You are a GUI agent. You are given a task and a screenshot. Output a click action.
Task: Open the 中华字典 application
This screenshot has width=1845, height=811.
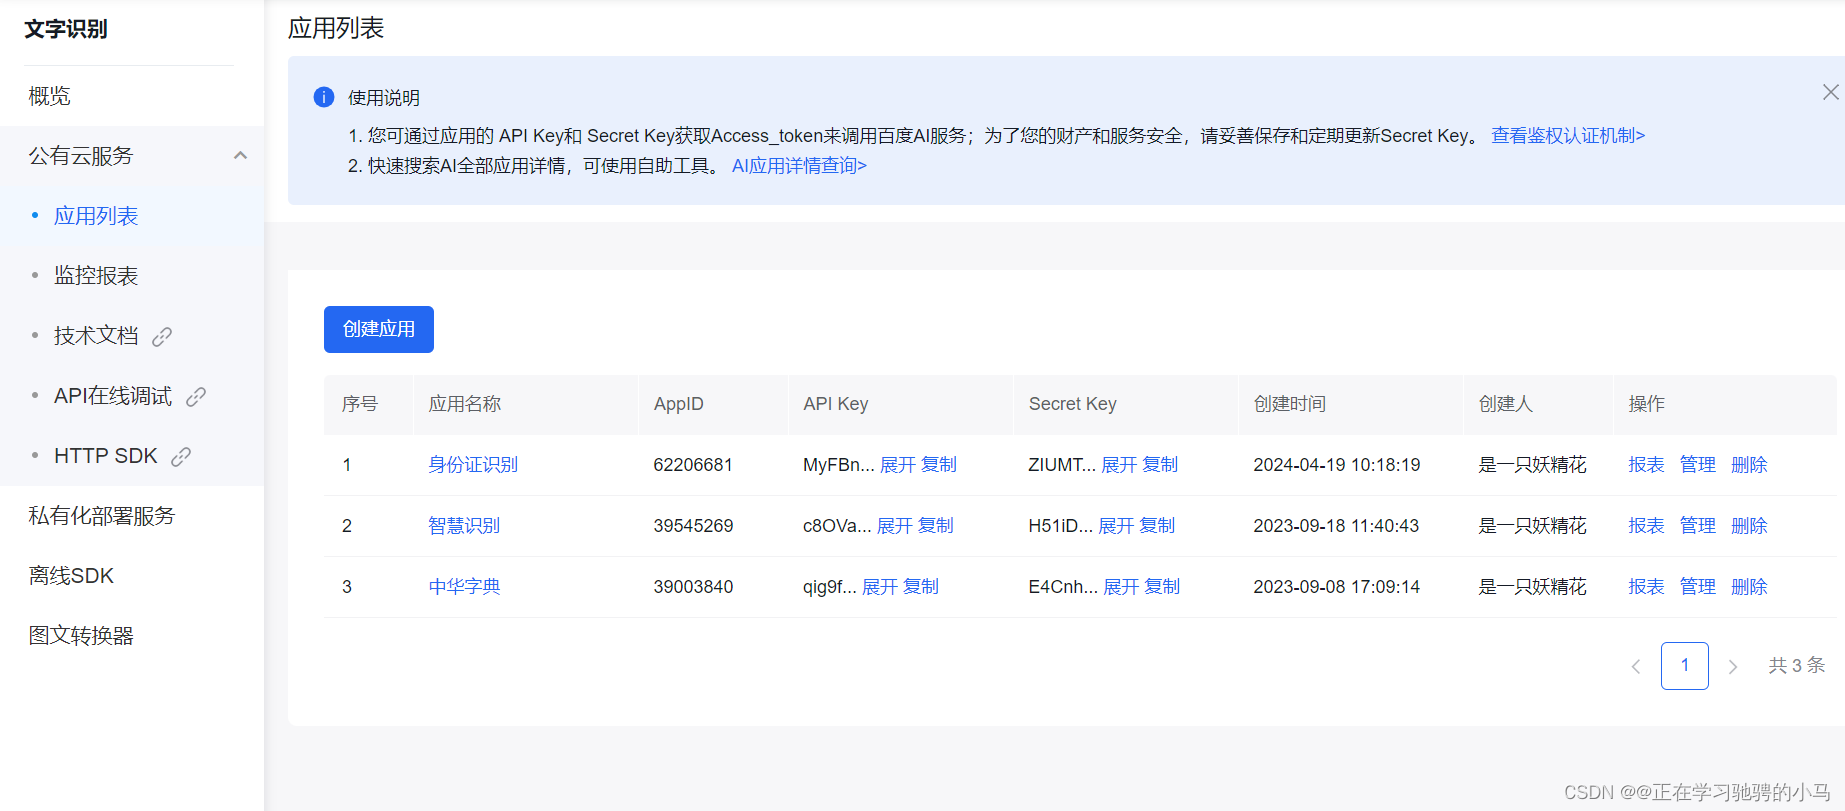(464, 587)
